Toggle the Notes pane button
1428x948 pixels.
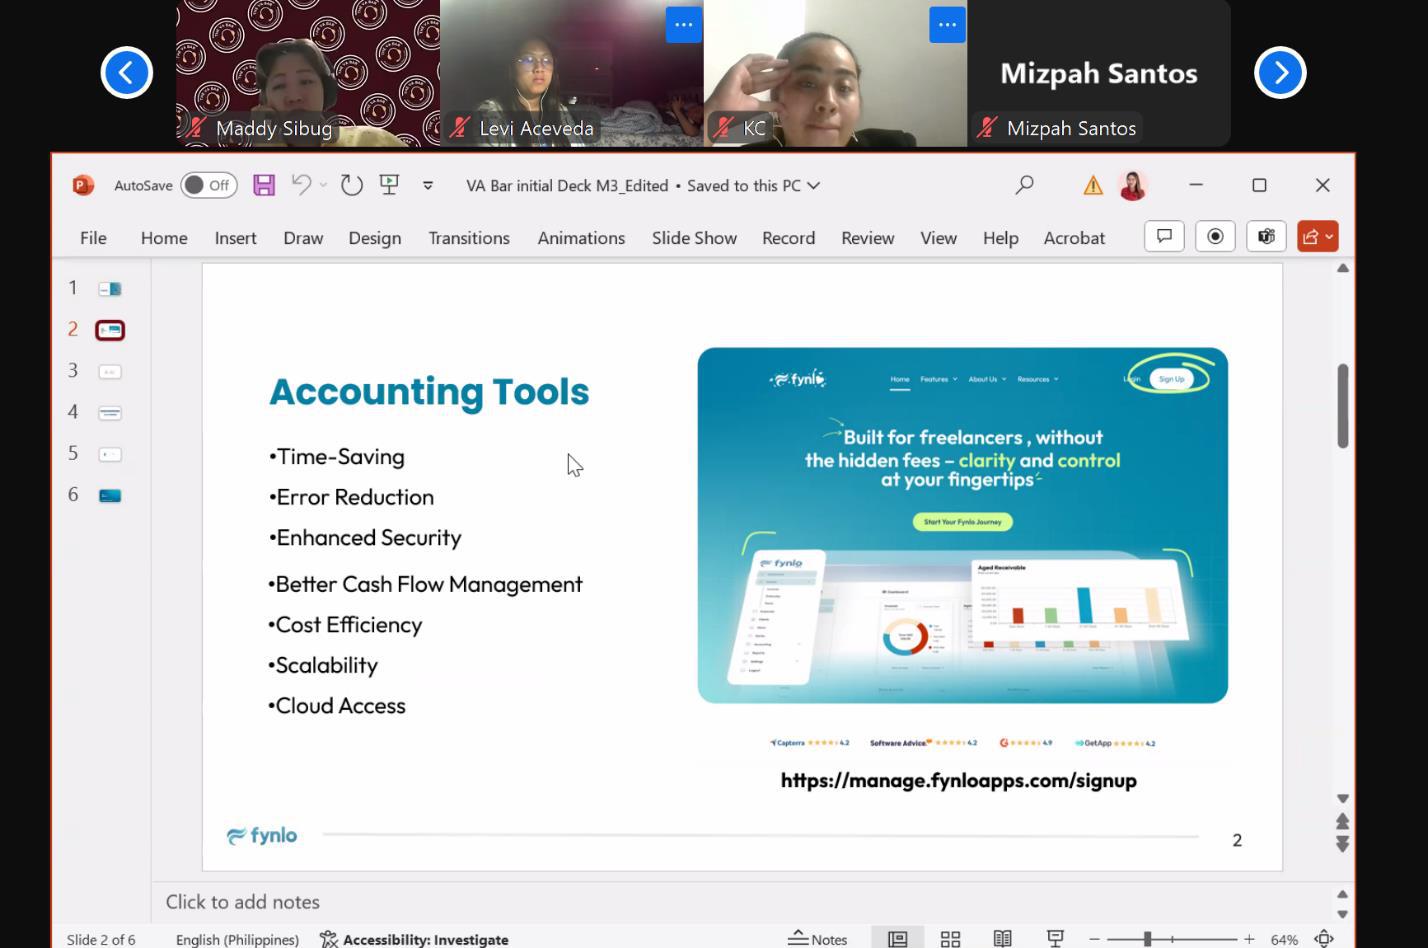[818, 939]
